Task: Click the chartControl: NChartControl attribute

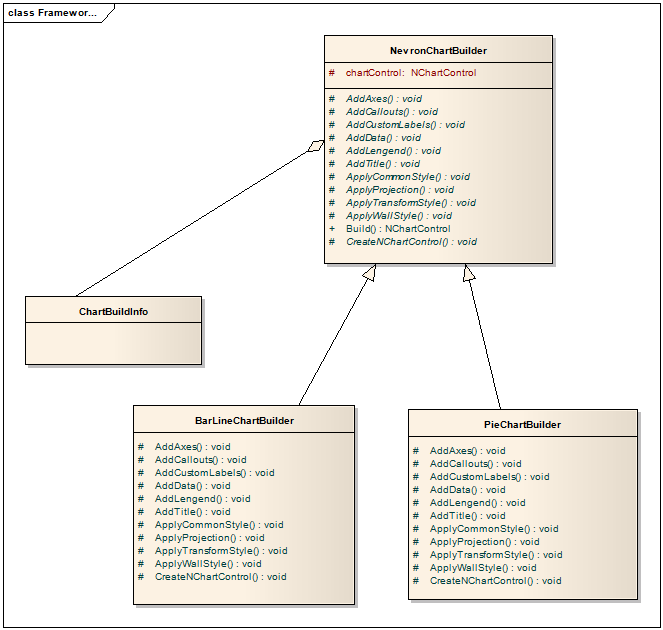Action: coord(410,73)
